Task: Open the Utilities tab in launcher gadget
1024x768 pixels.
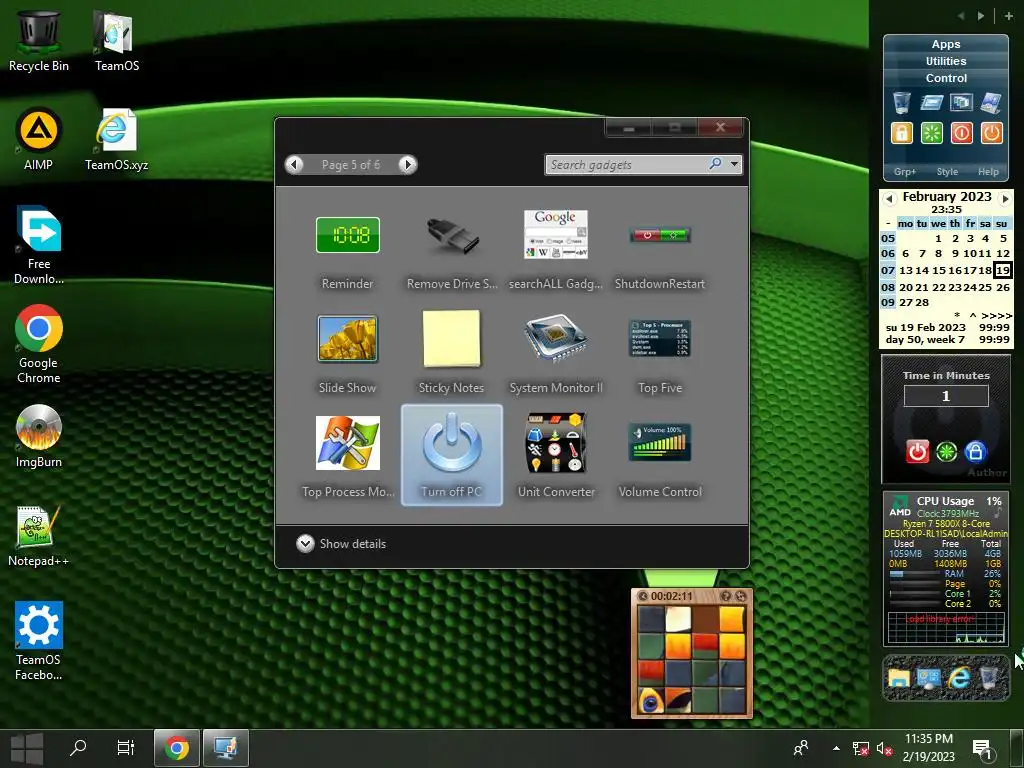Action: click(x=946, y=61)
